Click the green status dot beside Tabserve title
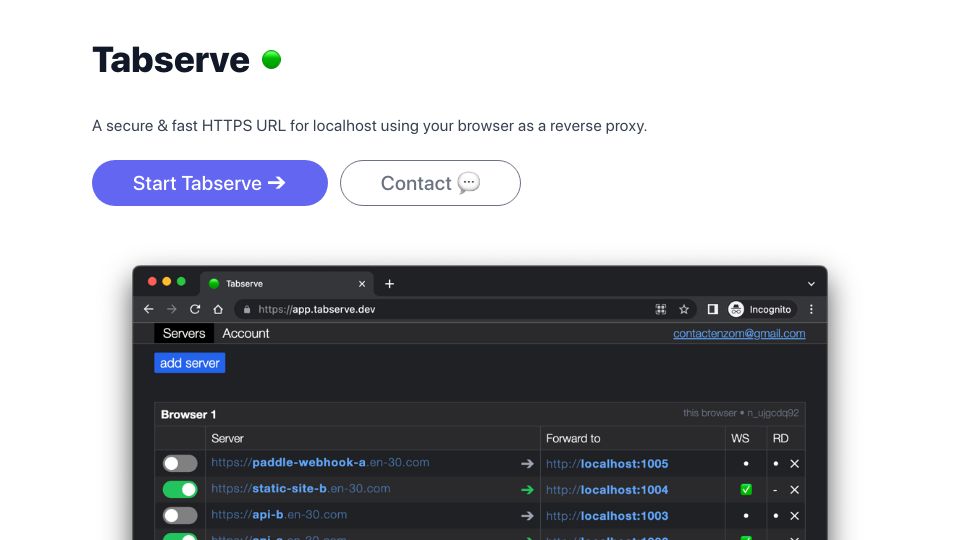960x540 pixels. (271, 59)
